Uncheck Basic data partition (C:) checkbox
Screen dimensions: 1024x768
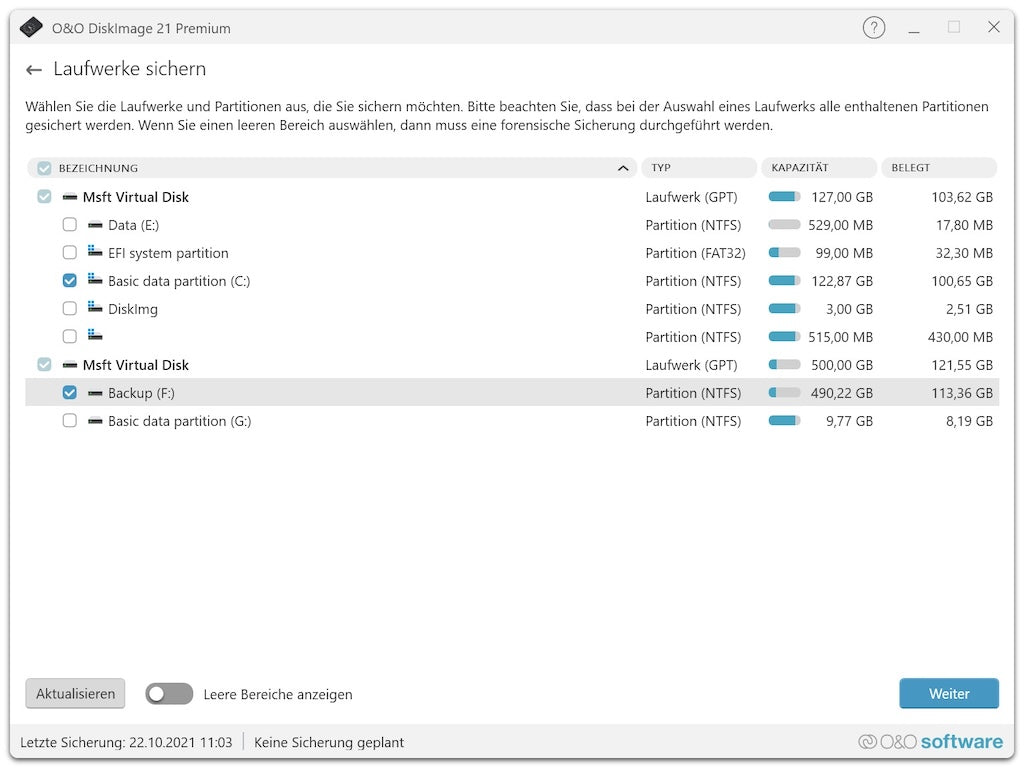tap(70, 281)
